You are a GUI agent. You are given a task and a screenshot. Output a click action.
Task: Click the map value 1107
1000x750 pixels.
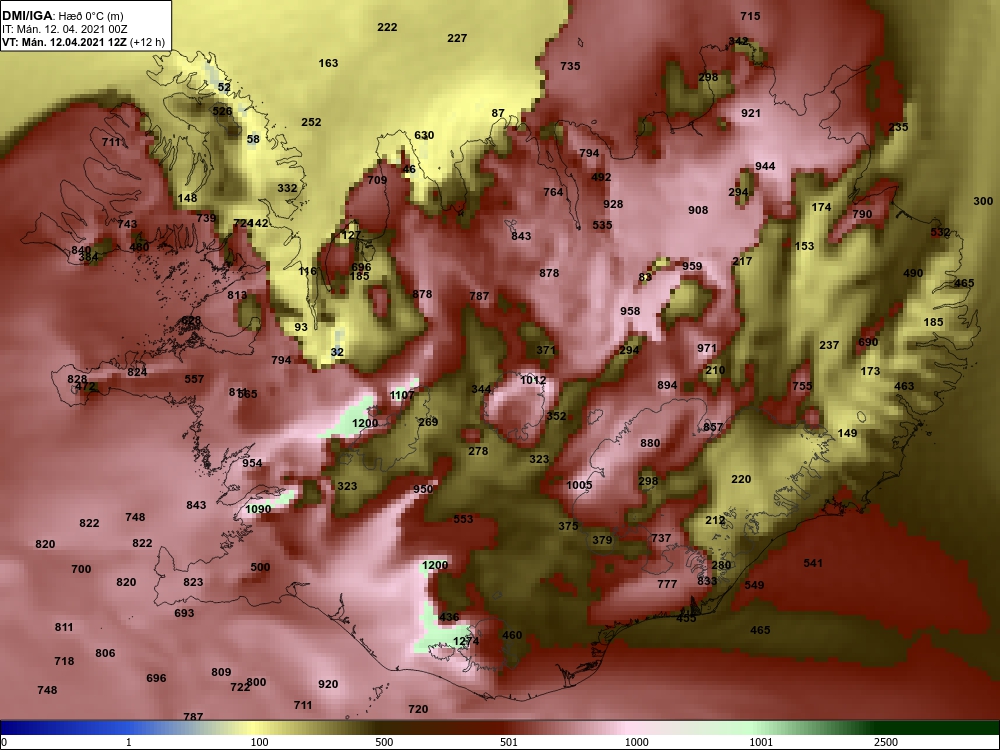[402, 395]
